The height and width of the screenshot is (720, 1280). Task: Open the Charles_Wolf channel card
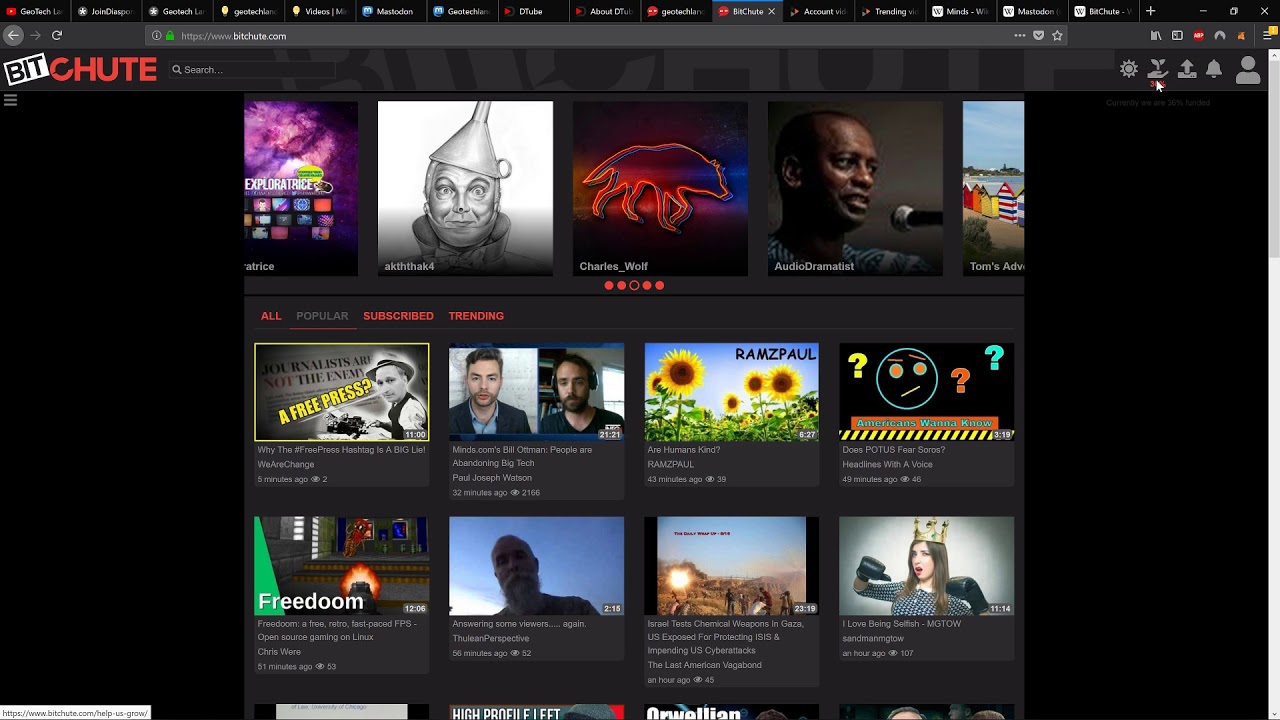pos(660,188)
